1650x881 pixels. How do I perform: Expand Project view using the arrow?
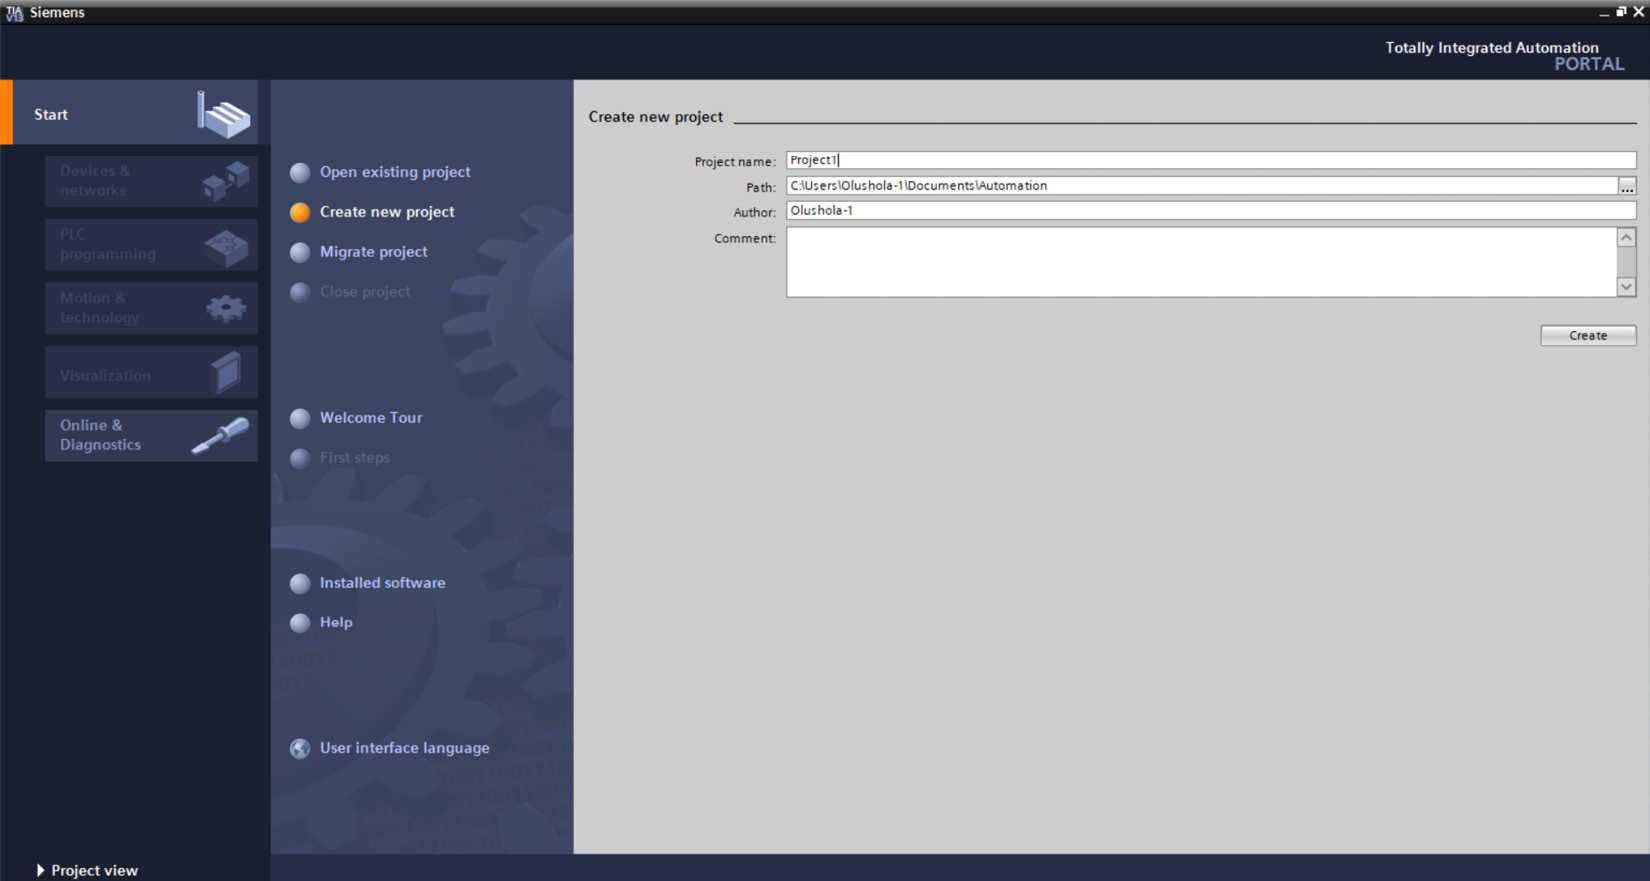[x=40, y=871]
